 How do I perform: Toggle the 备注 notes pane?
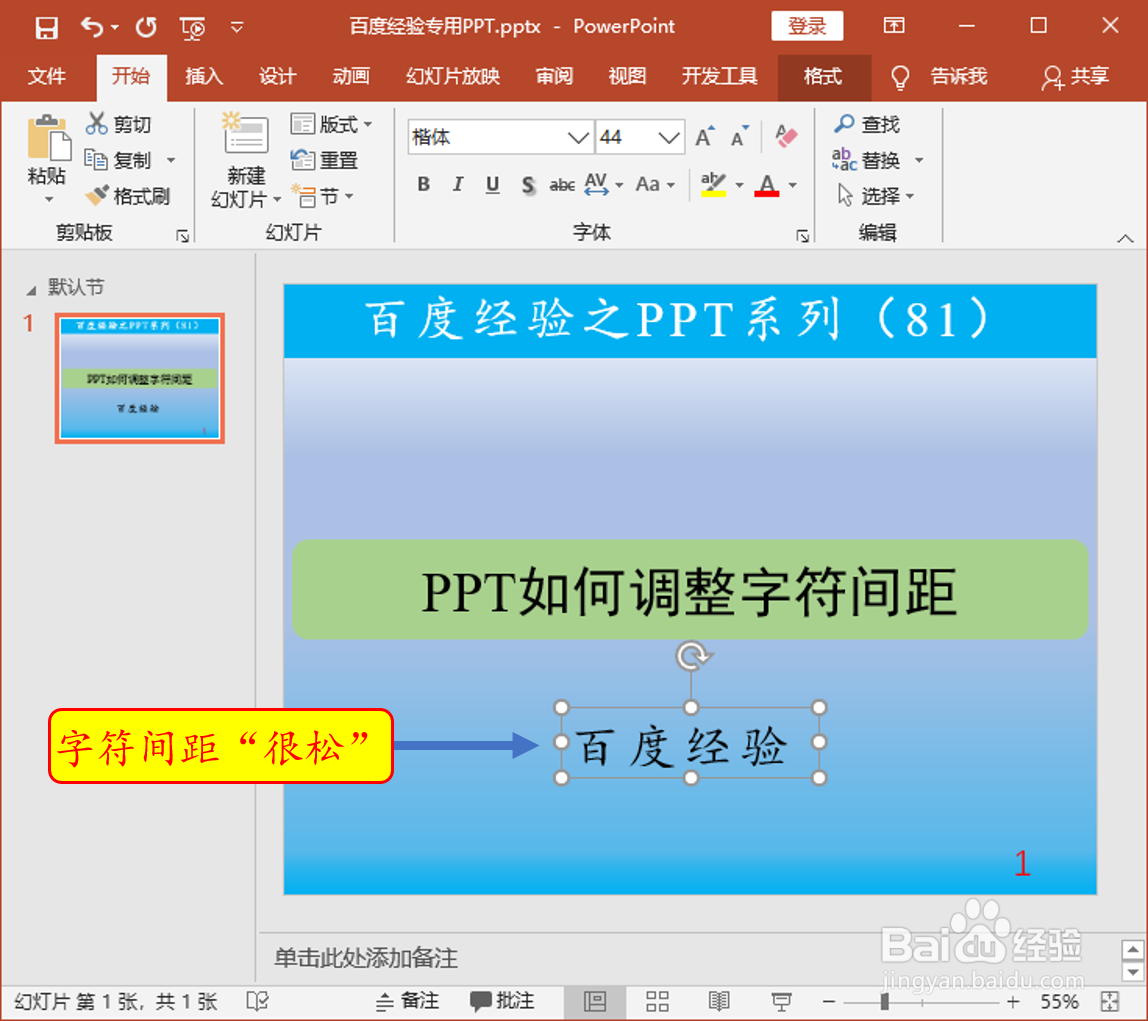407,1001
